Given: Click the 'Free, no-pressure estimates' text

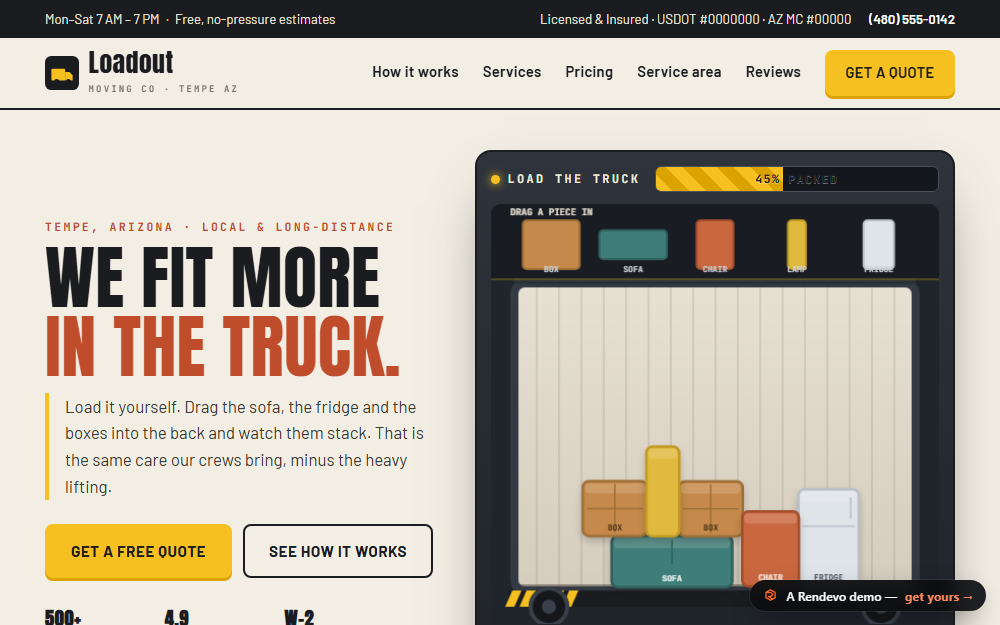Looking at the screenshot, I should pos(255,20).
